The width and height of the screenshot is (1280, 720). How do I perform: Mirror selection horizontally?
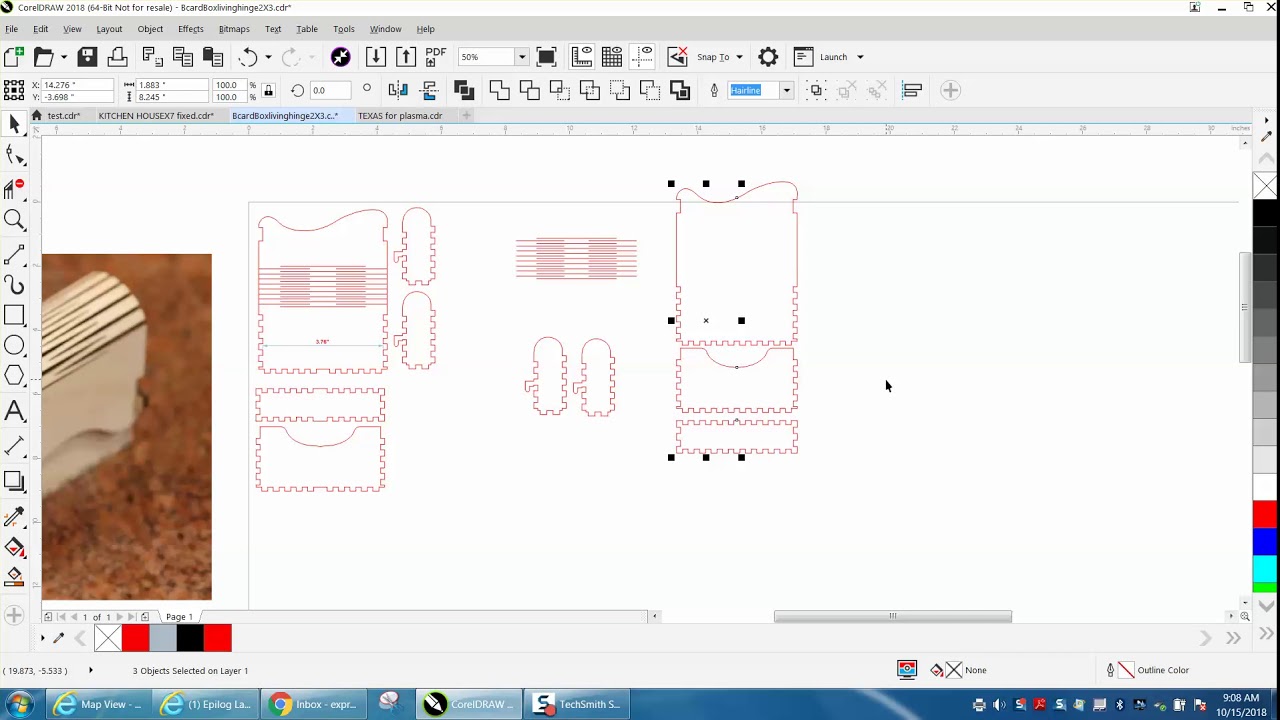398,90
